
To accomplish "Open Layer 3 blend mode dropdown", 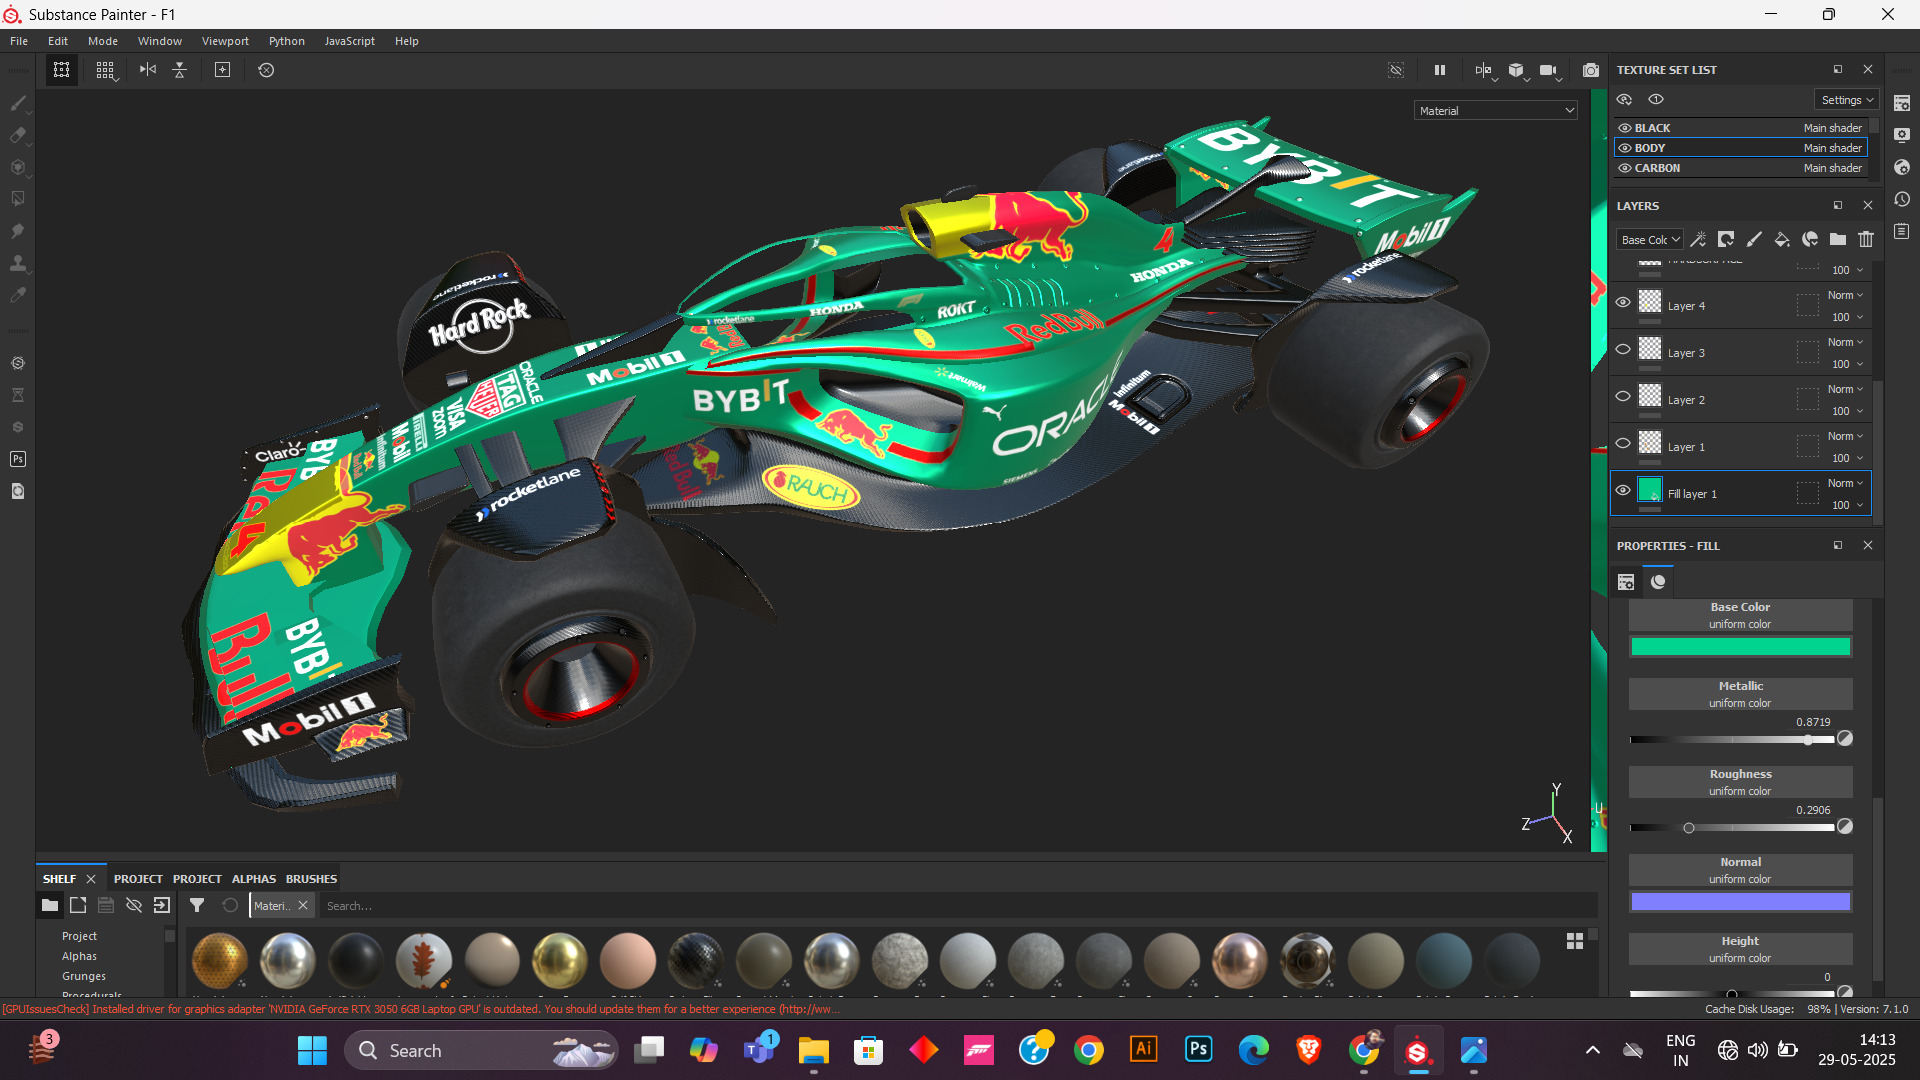I will click(x=1846, y=342).
